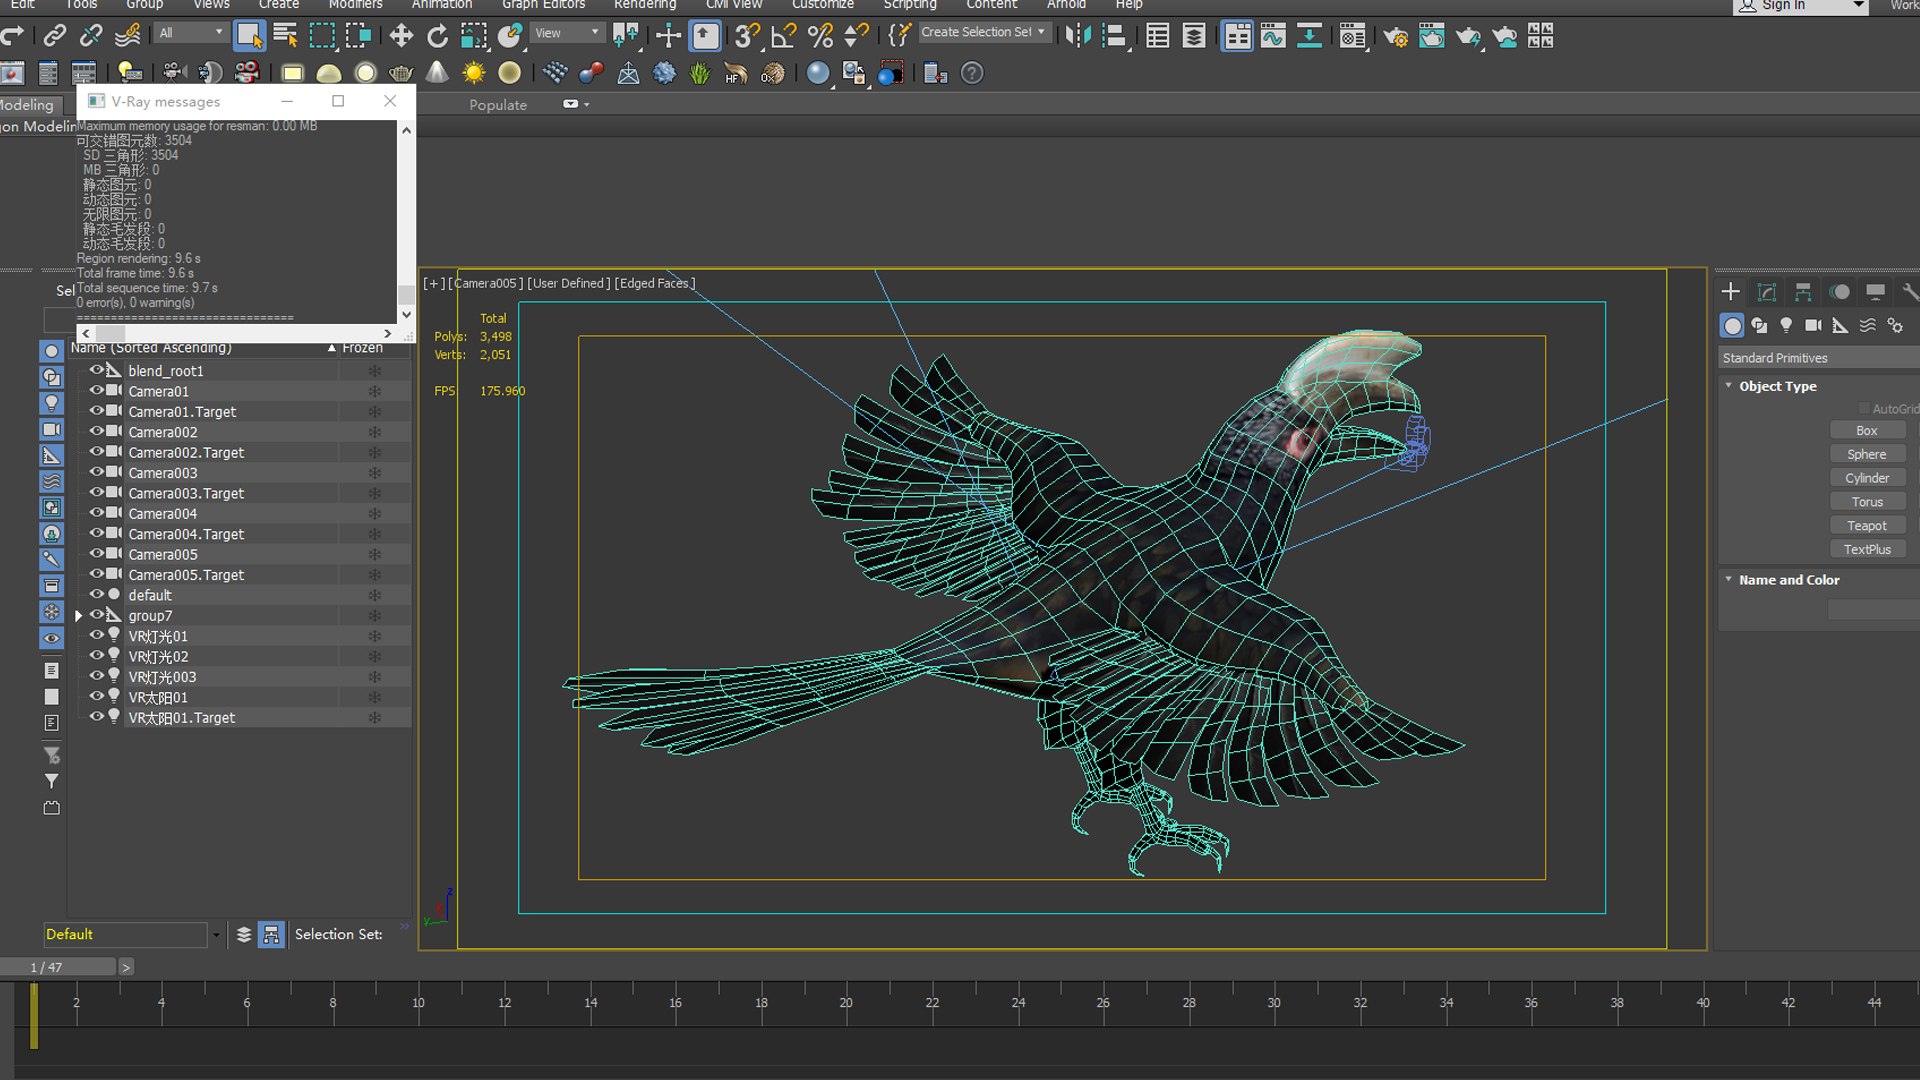Image resolution: width=1920 pixels, height=1080 pixels.
Task: Open the Curve Editor icon
Action: pos(1273,37)
